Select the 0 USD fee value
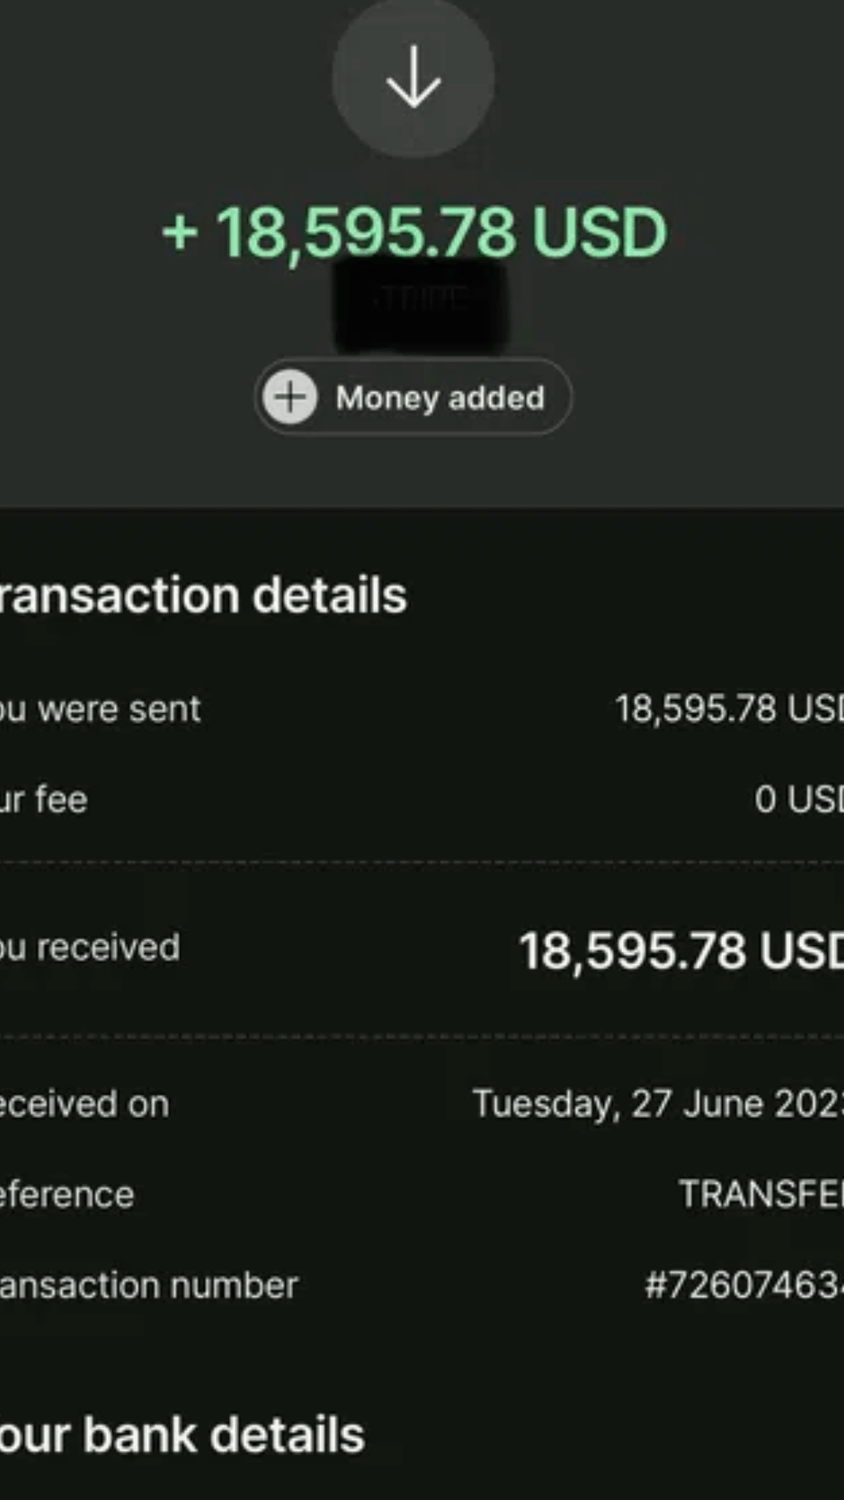Screen dimensions: 844x1500 coord(798,799)
